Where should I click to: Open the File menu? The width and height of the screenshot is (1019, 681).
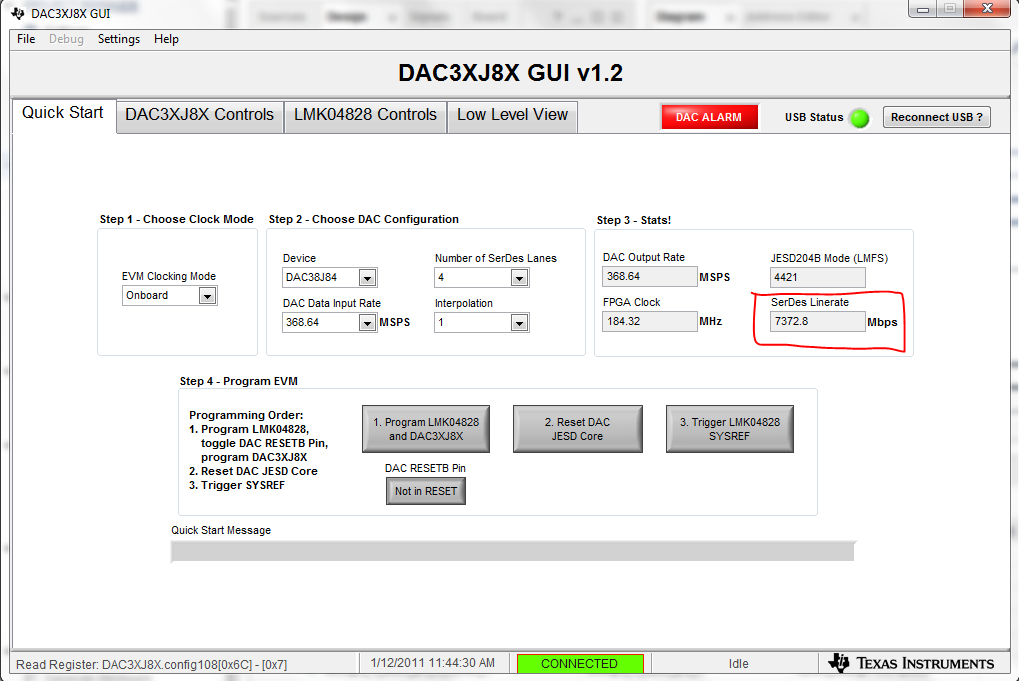click(x=26, y=39)
